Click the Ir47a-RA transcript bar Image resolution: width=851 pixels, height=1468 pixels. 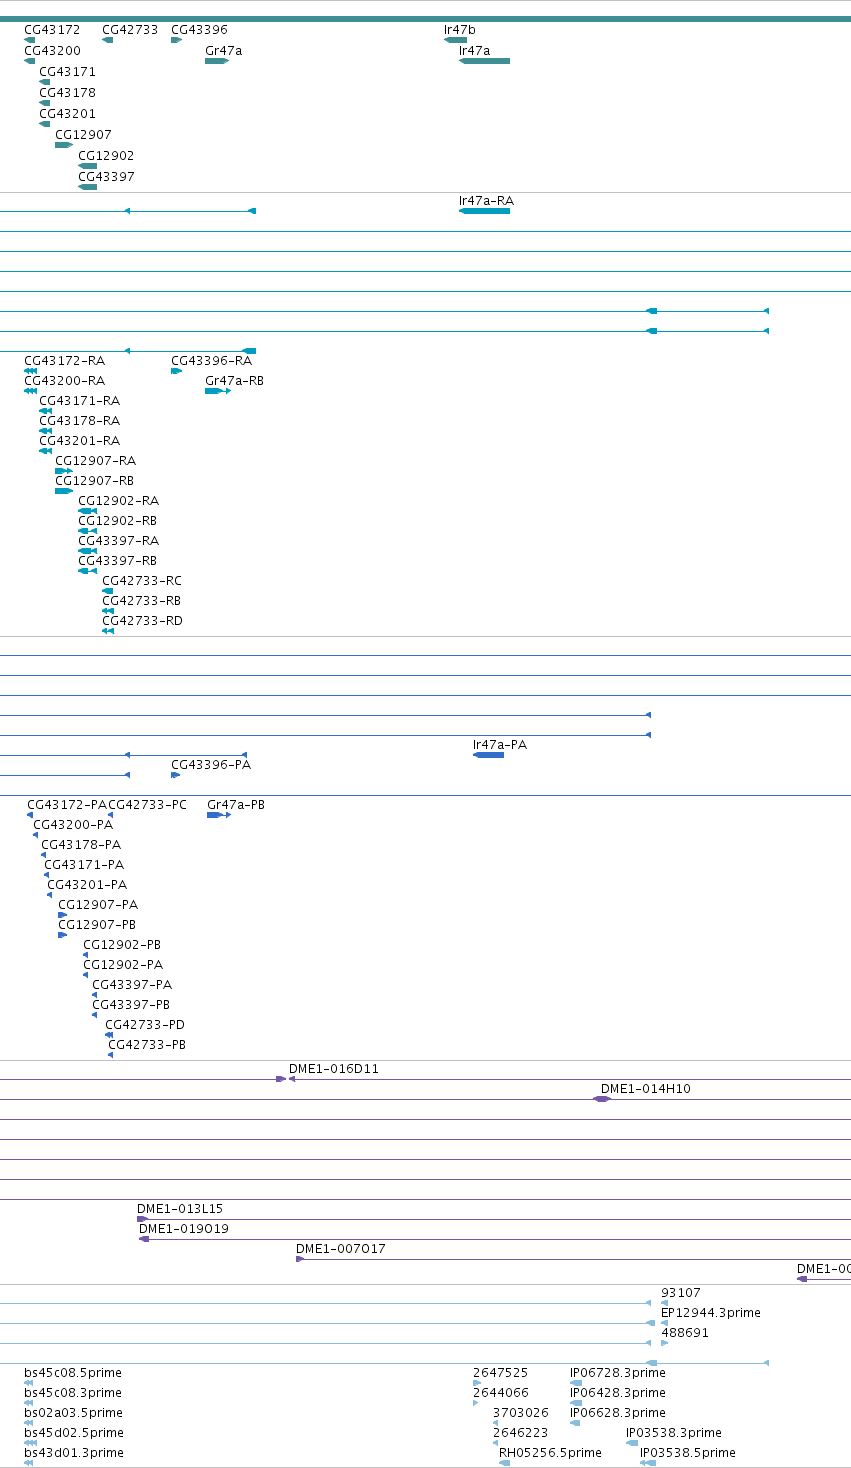[x=484, y=211]
